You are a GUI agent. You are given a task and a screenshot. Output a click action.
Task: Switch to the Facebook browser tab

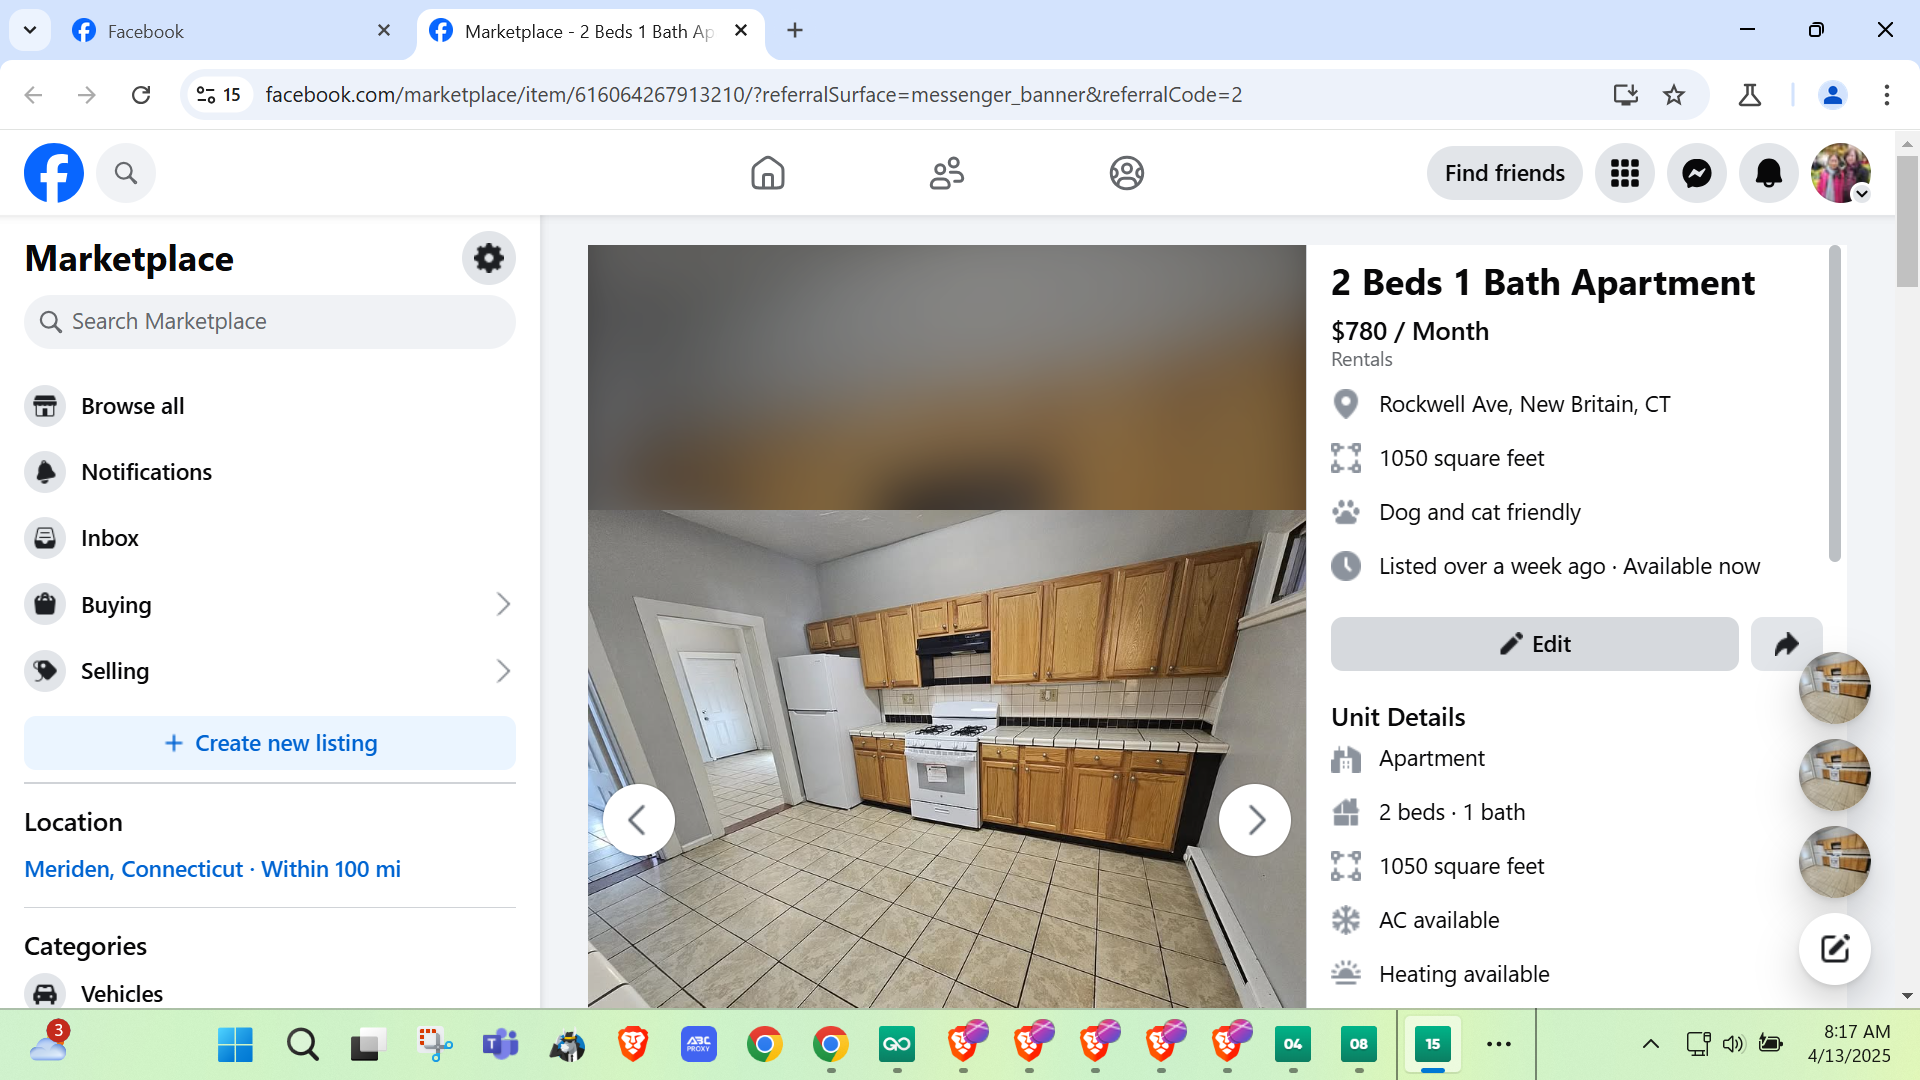tap(146, 31)
